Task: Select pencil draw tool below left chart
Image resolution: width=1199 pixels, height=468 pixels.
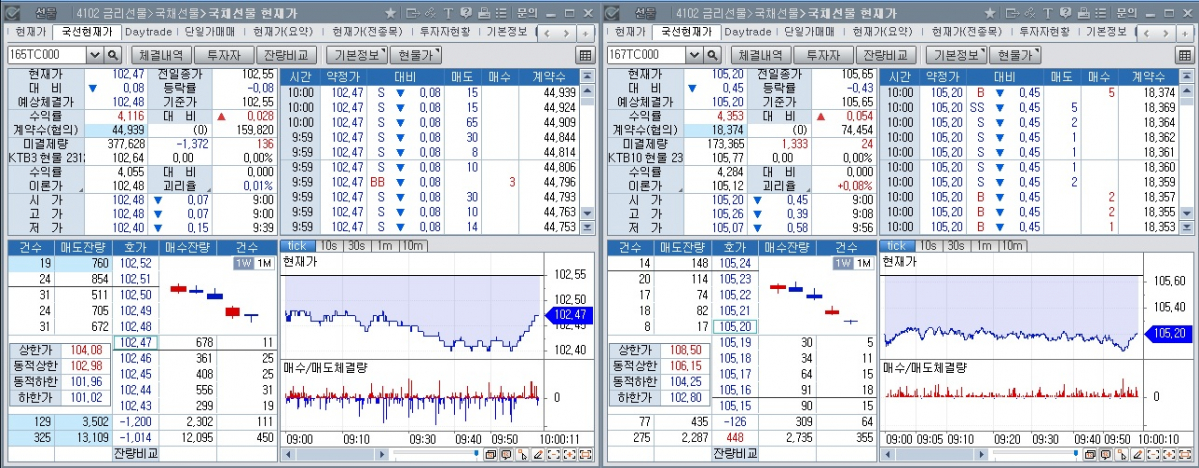Action: (x=538, y=454)
